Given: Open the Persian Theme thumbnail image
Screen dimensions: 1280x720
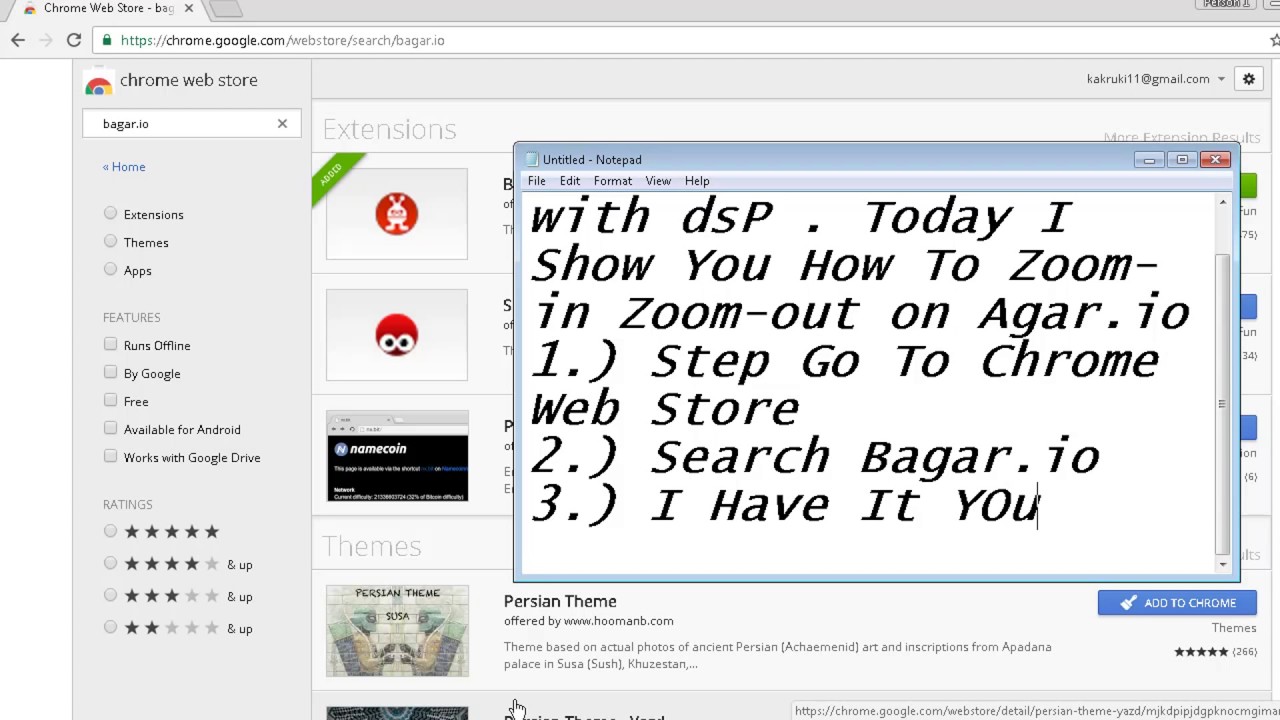Looking at the screenshot, I should (397, 631).
